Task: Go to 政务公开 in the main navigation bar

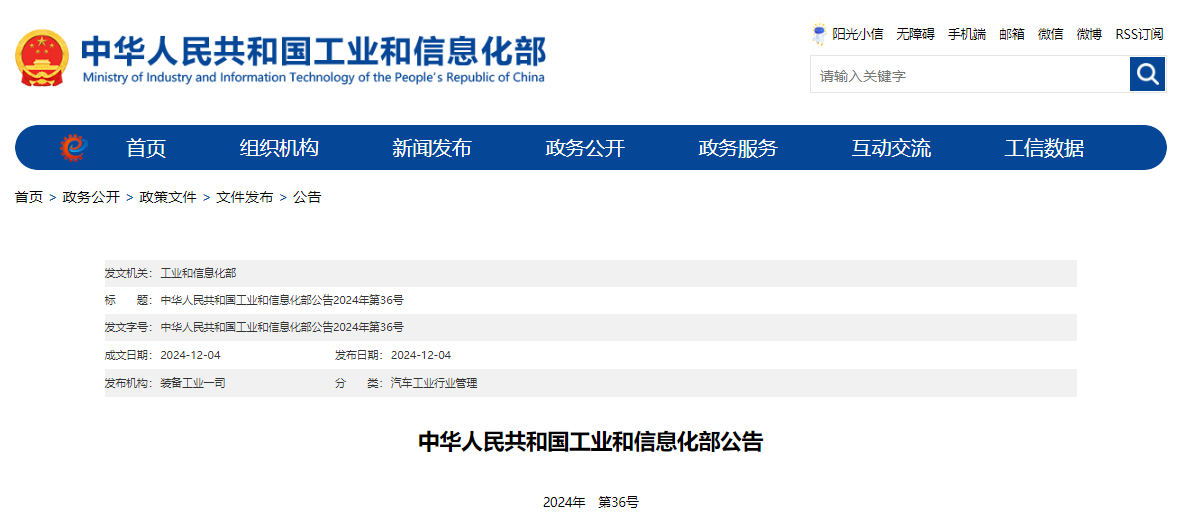Action: pyautogui.click(x=585, y=148)
